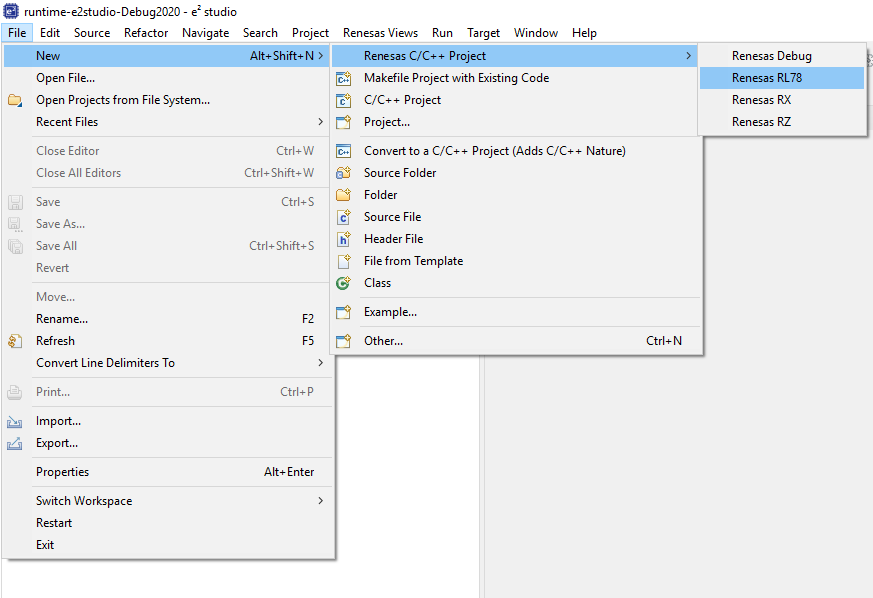873x598 pixels.
Task: Select Convert to a C/C++ Project entry
Action: (x=516, y=151)
